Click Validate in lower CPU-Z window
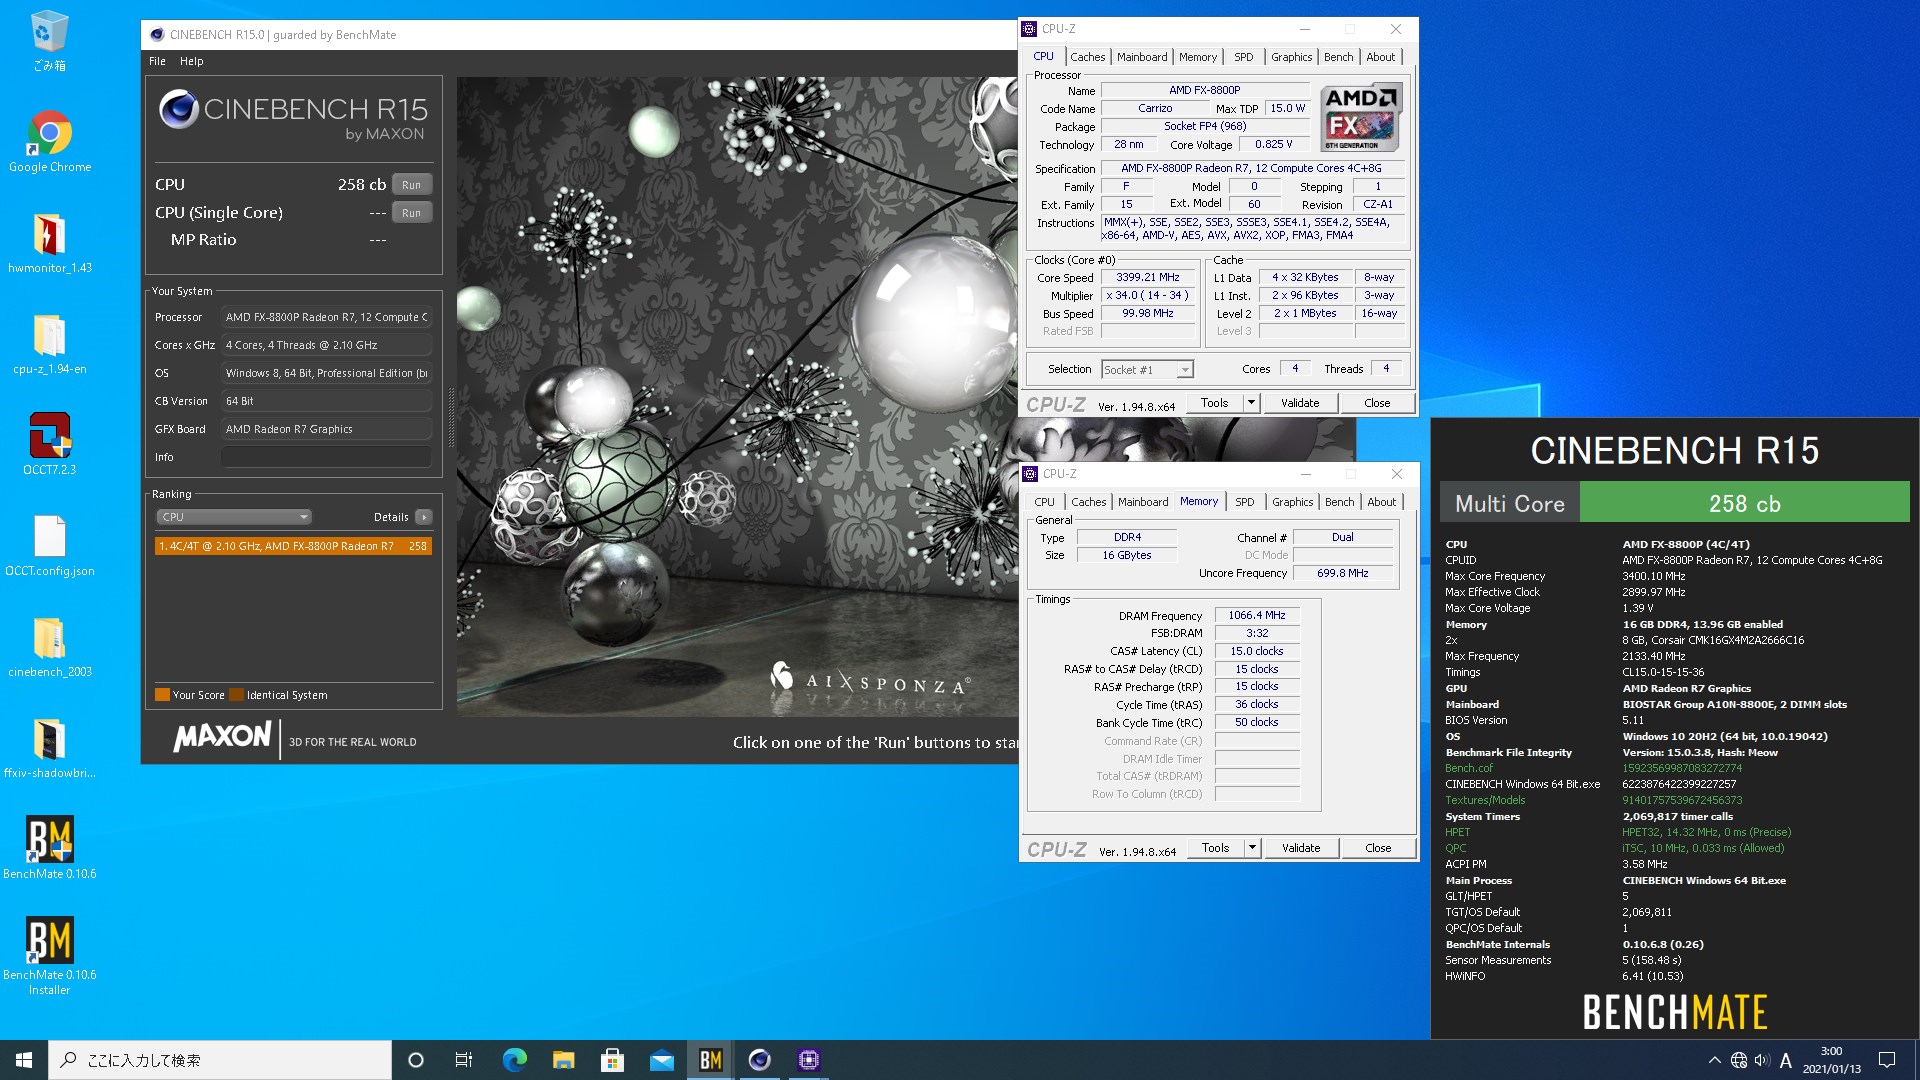 click(1301, 848)
